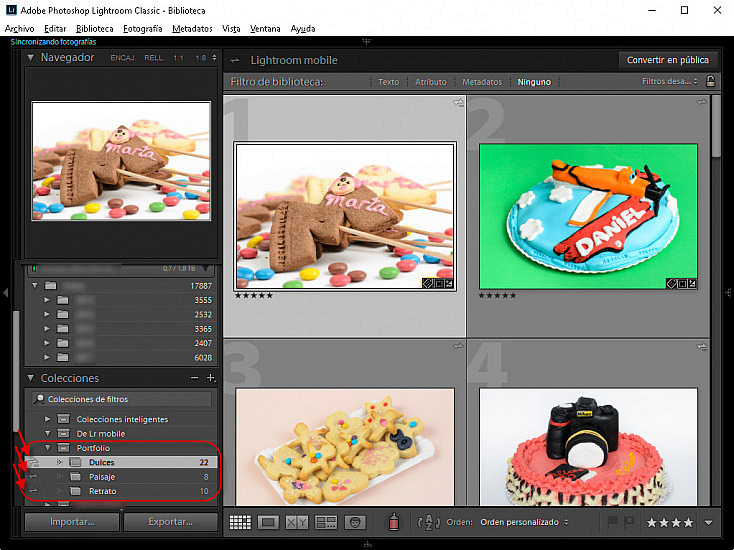This screenshot has width=734, height=550.
Task: Switch to Grid view in the toolbar
Action: pyautogui.click(x=240, y=522)
